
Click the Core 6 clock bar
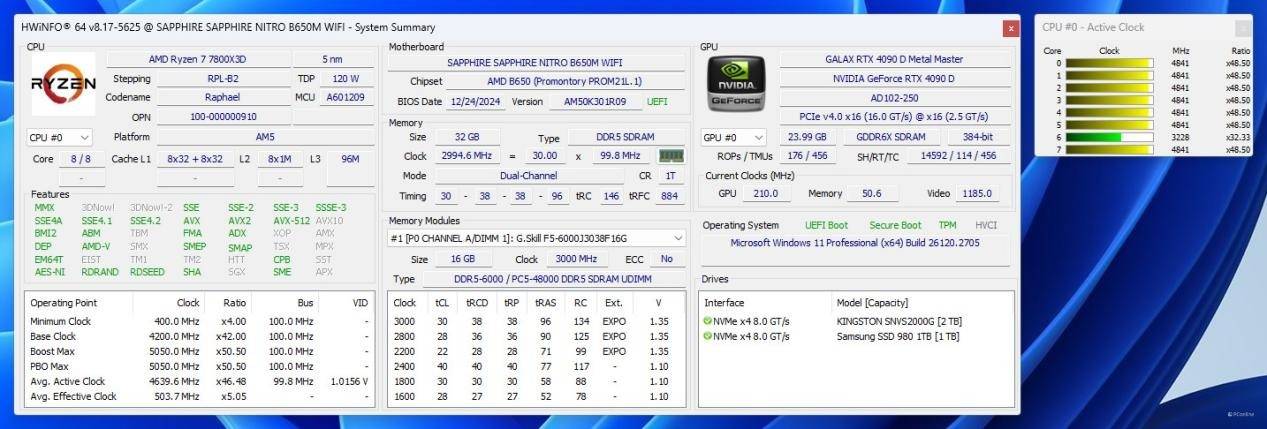tap(1108, 137)
